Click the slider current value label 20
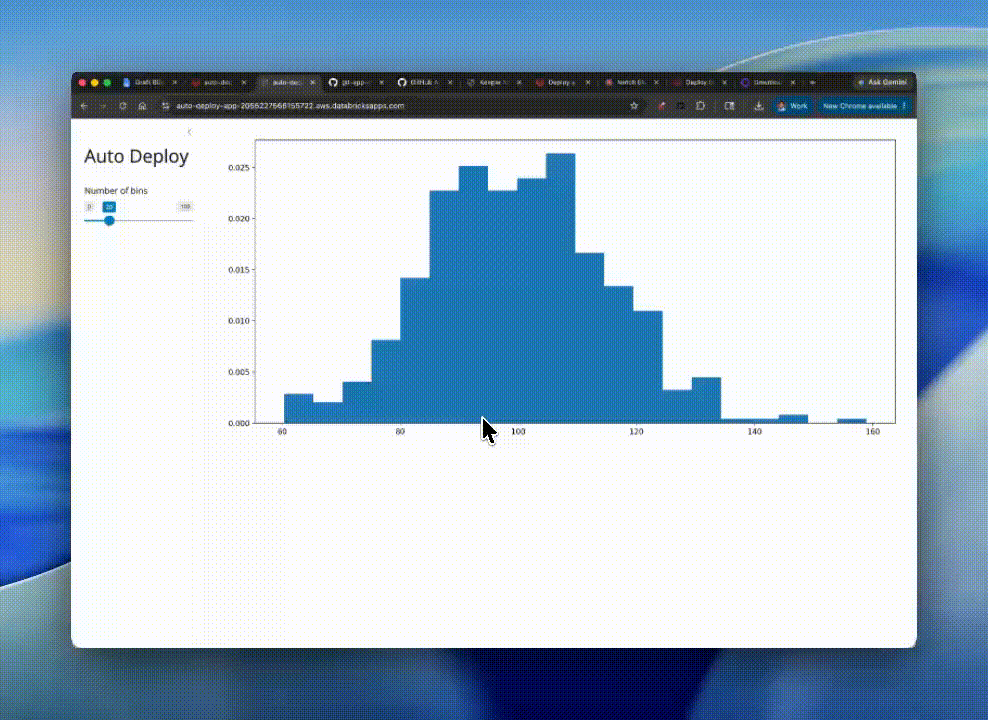The height and width of the screenshot is (720, 988). click(x=109, y=207)
